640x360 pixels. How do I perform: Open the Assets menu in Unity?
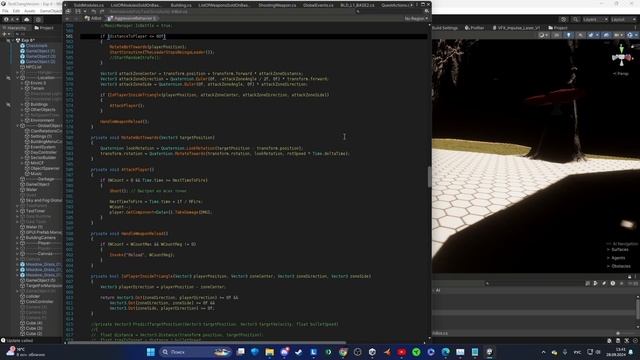30,11
